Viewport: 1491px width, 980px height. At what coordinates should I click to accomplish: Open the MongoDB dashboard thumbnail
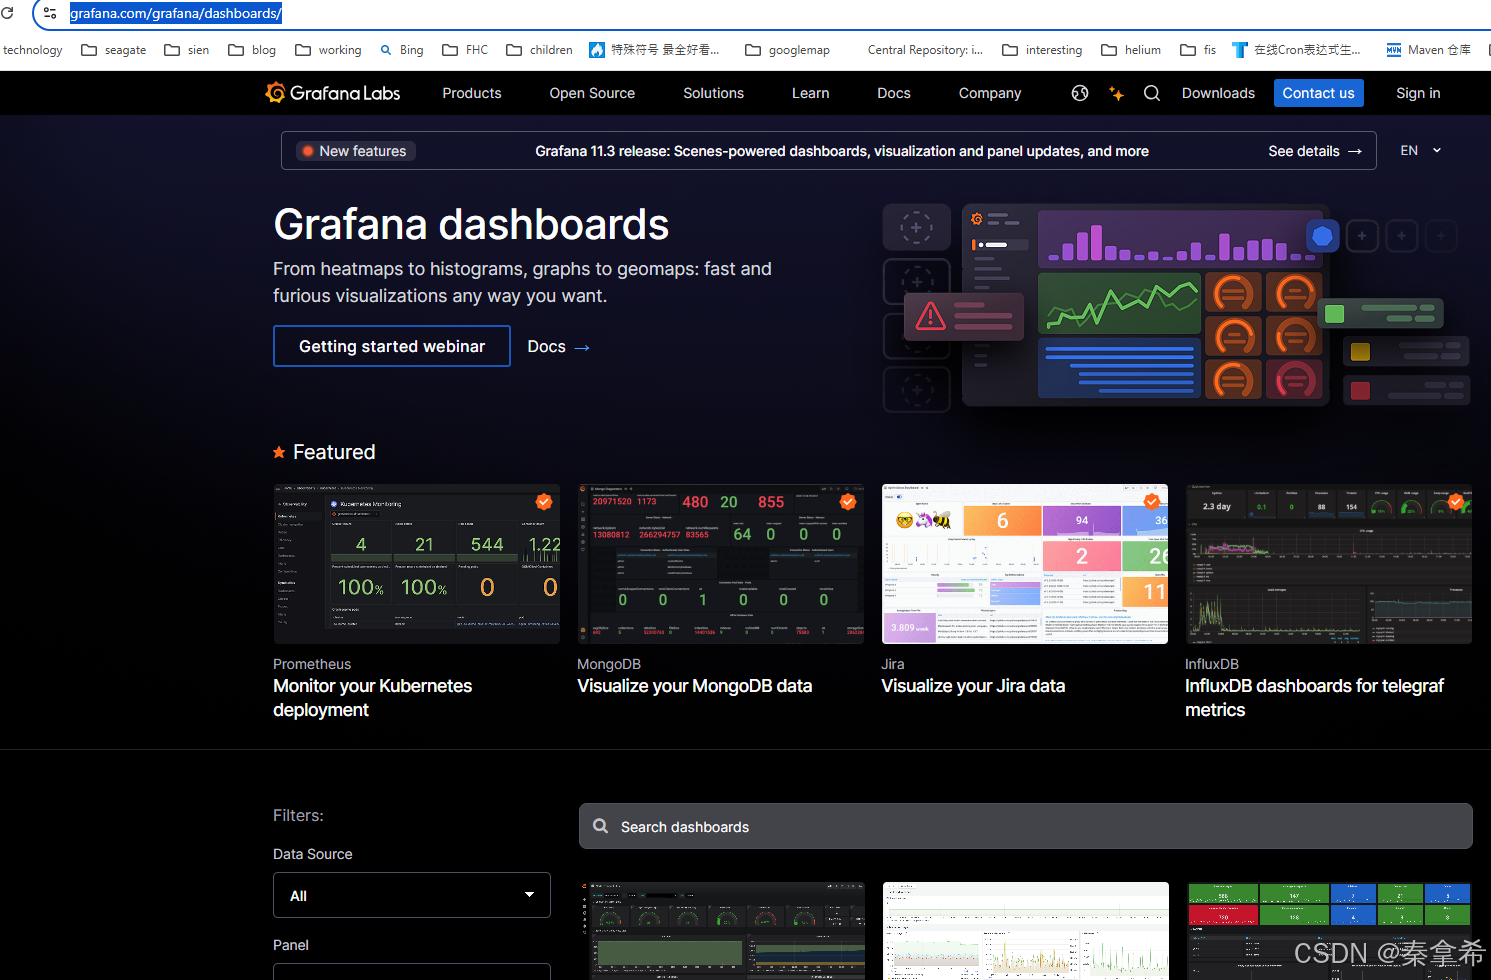point(720,564)
